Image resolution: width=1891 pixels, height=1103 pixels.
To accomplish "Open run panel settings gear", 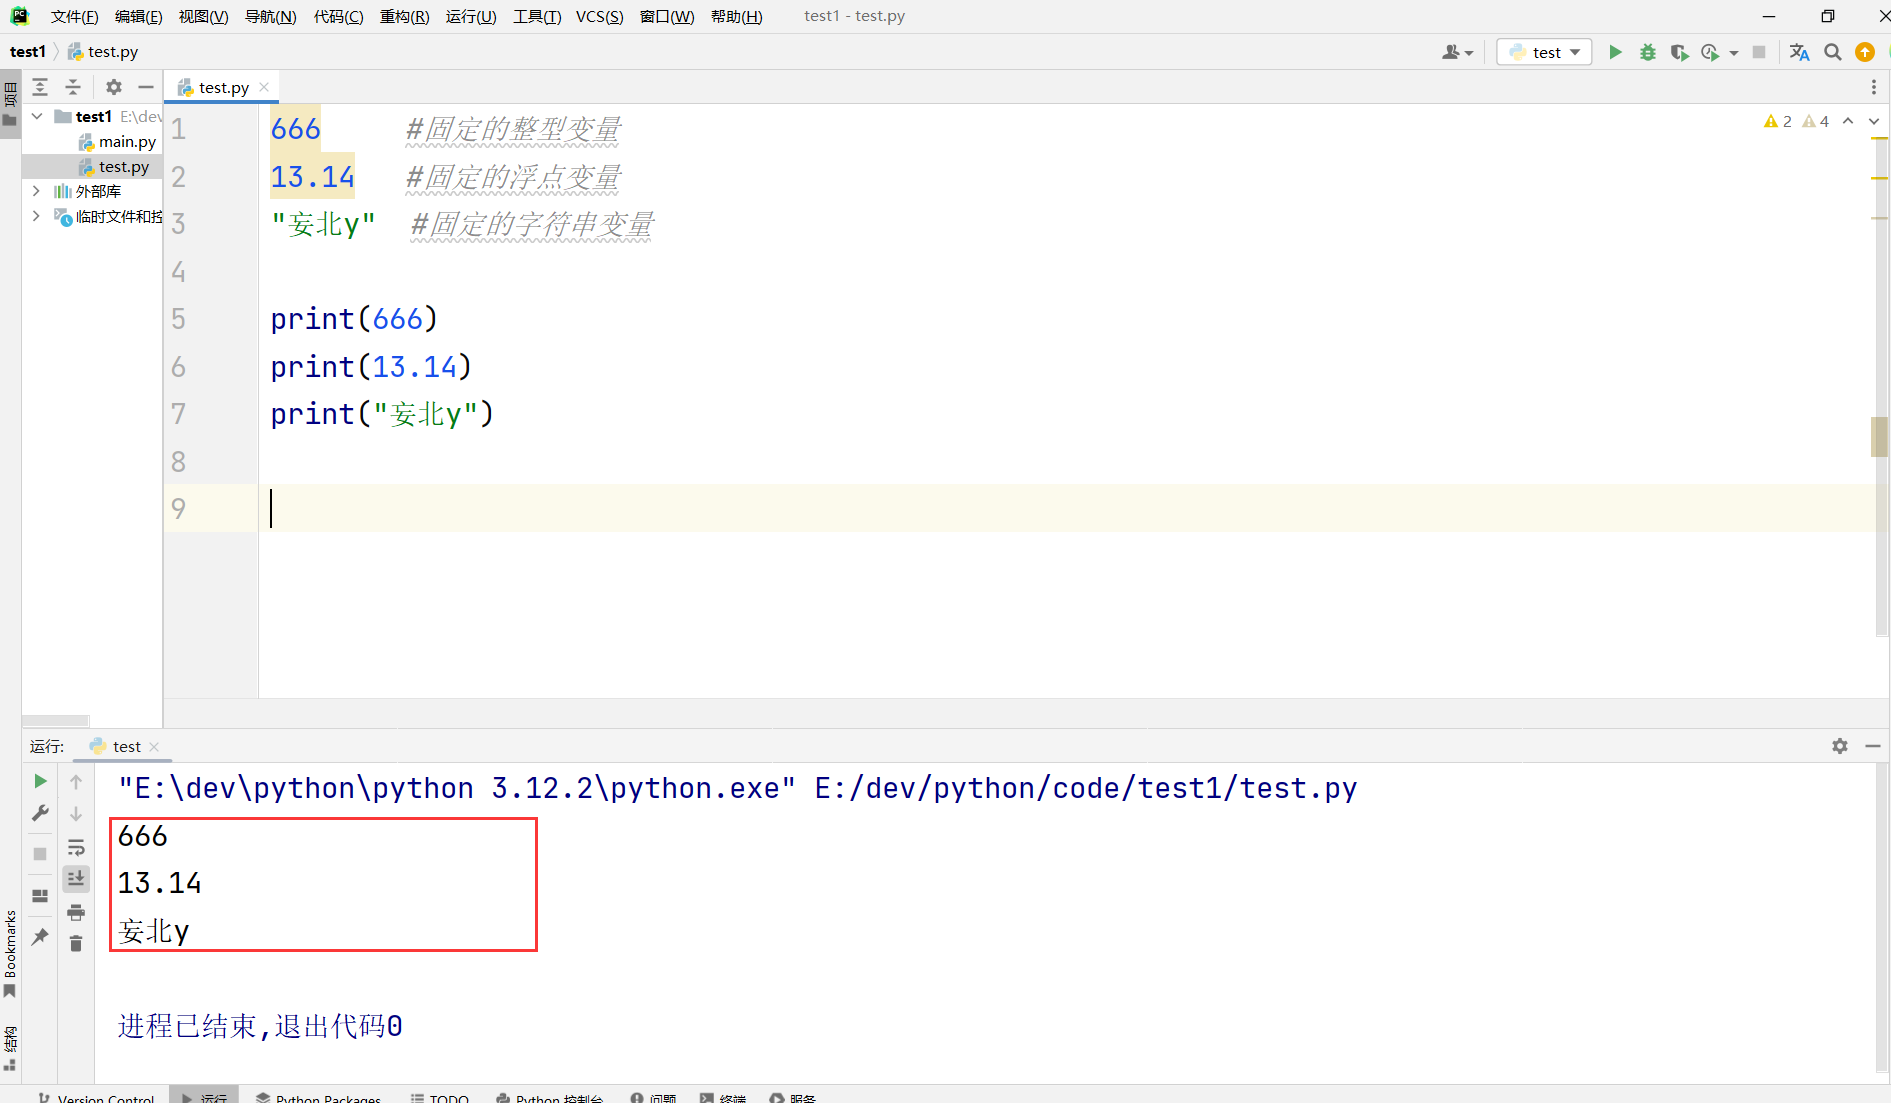I will point(1840,746).
